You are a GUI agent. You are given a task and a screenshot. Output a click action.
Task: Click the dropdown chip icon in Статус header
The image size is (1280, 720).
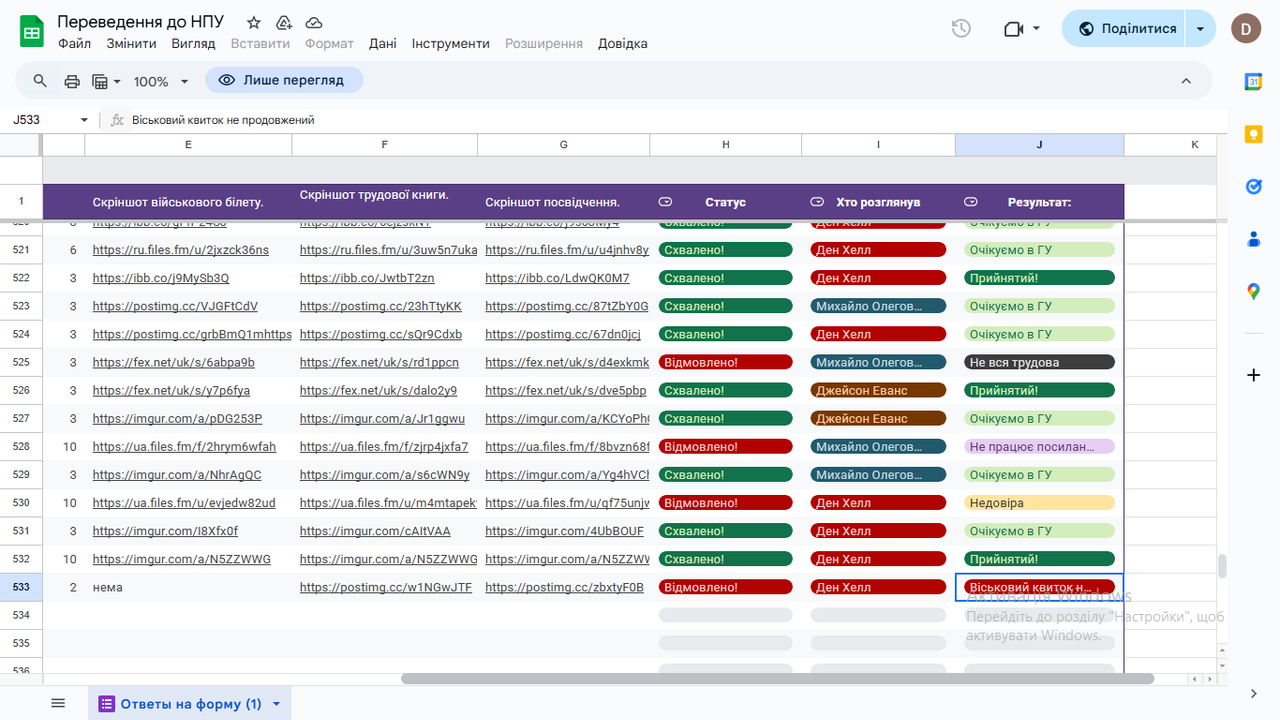click(666, 202)
